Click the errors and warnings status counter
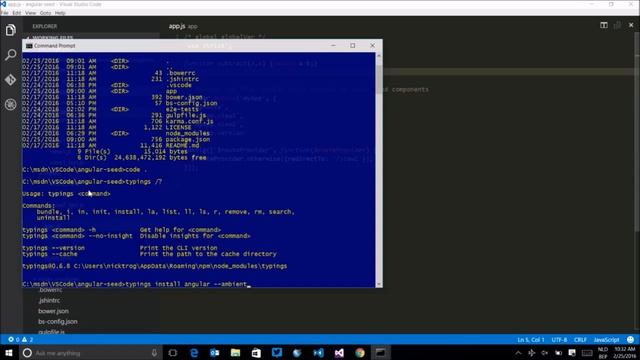The width and height of the screenshot is (640, 360). click(20, 340)
